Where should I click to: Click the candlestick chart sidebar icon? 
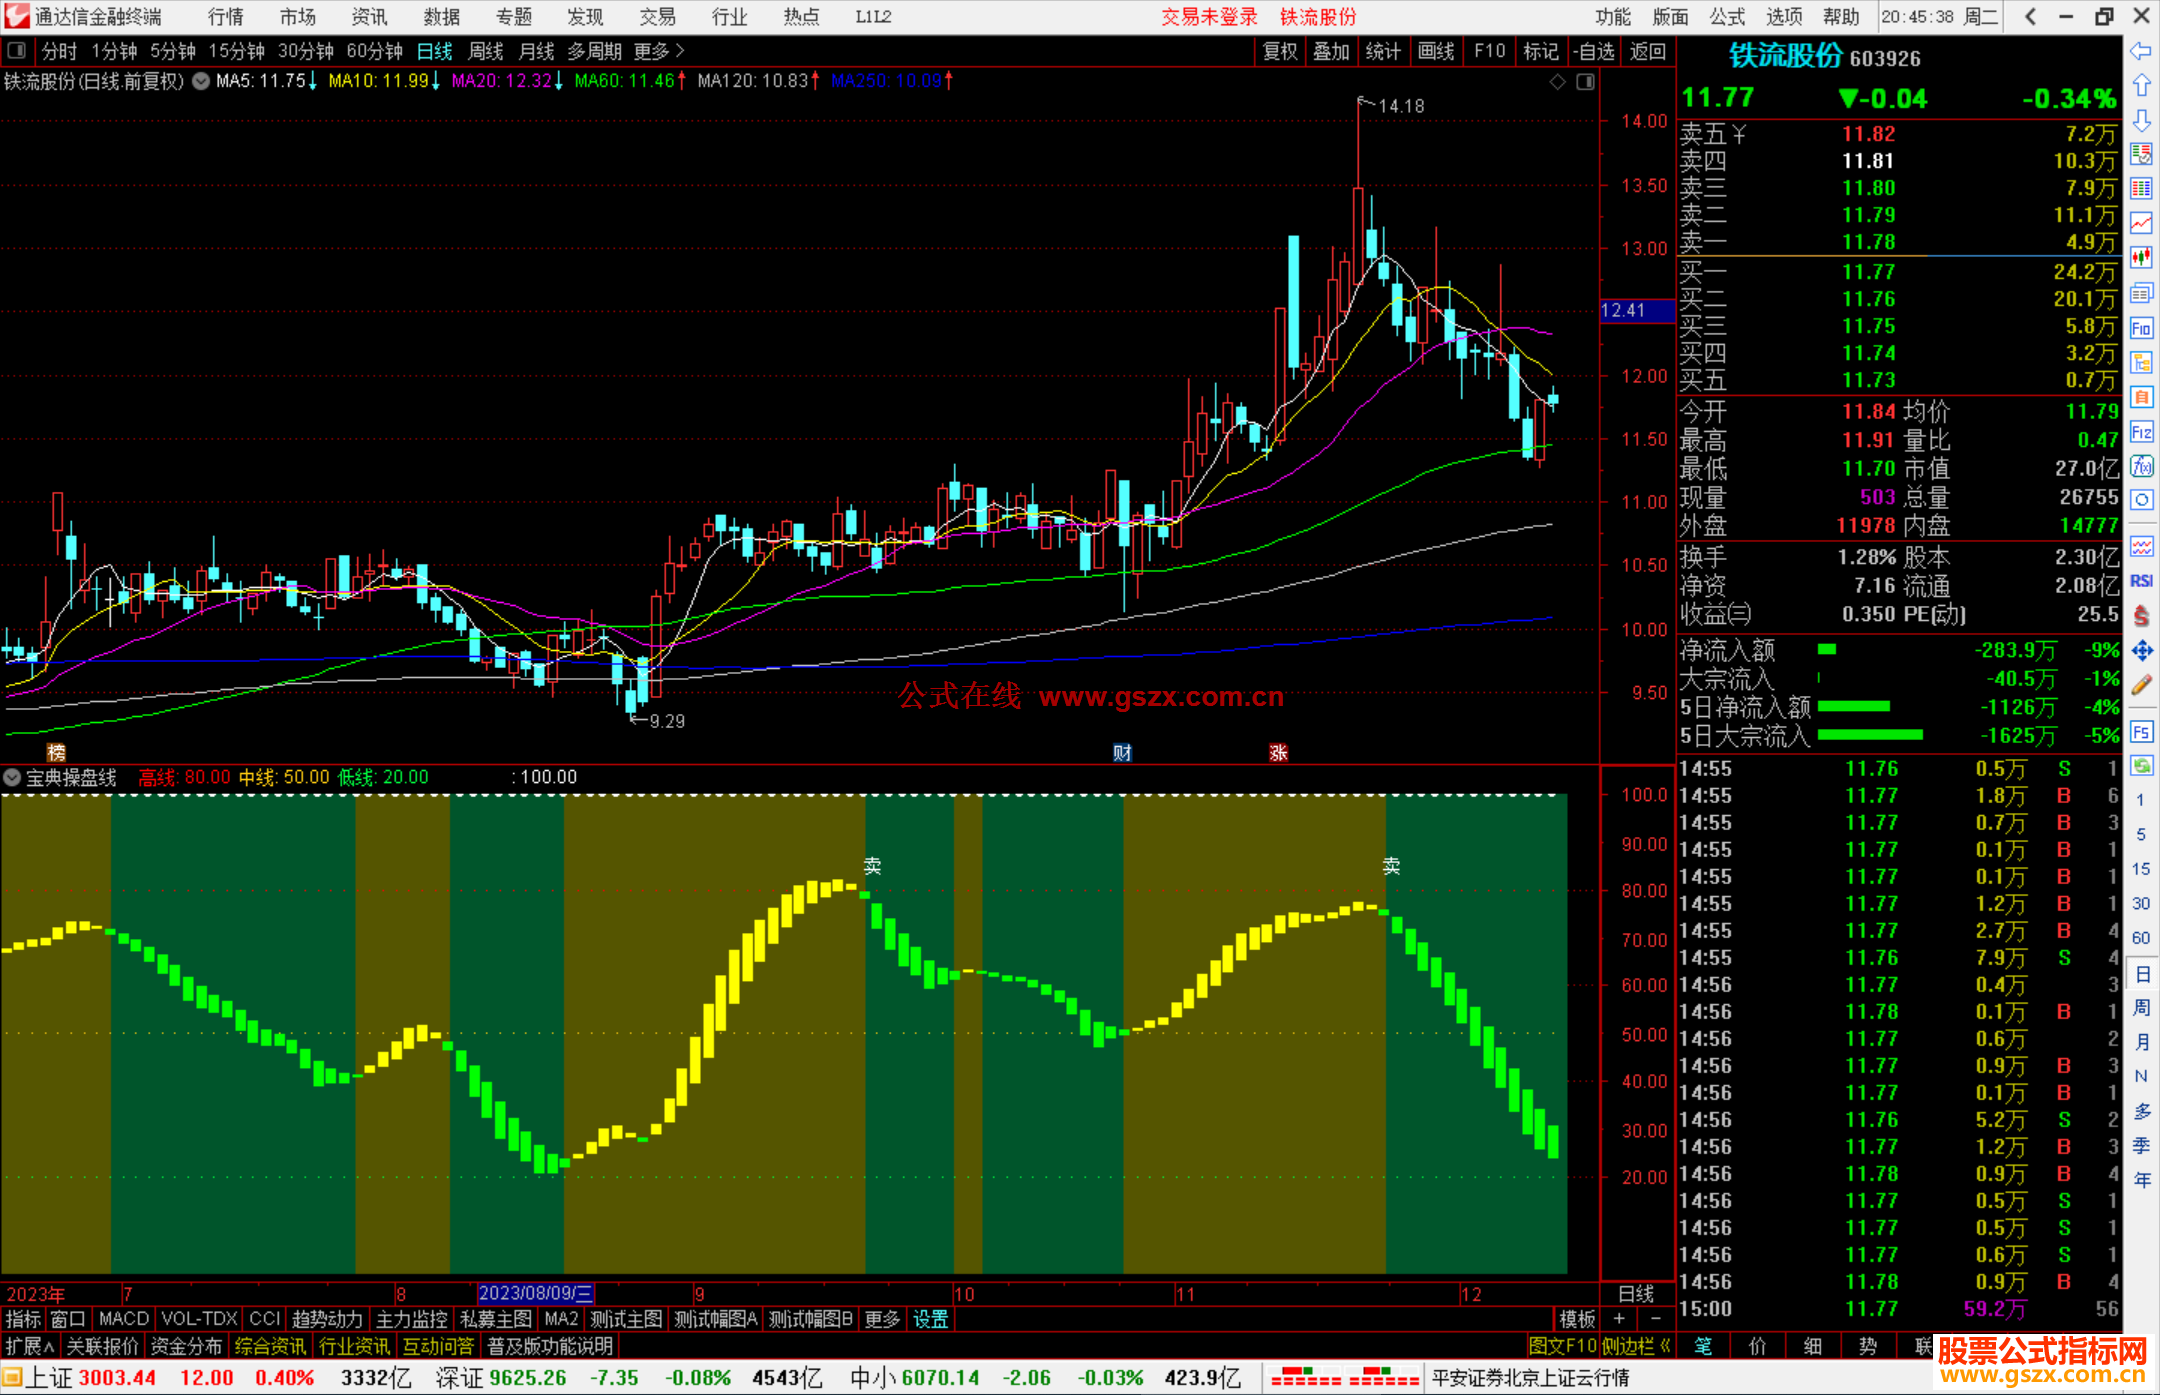pos(2141,258)
